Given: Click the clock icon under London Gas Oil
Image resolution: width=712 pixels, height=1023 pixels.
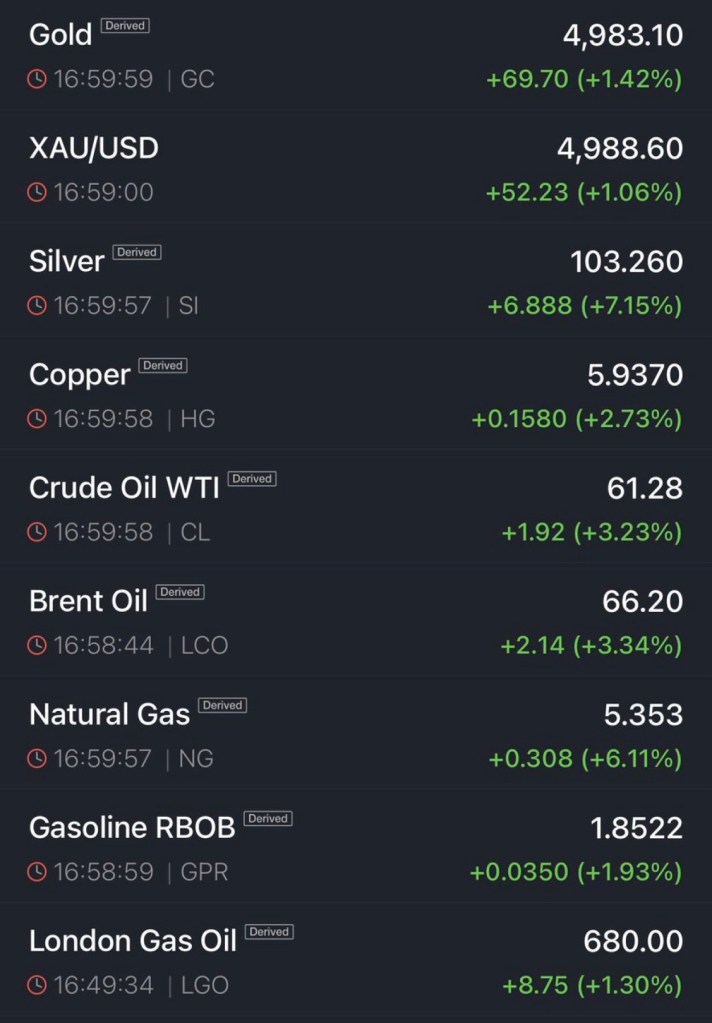Looking at the screenshot, I should pos(37,986).
